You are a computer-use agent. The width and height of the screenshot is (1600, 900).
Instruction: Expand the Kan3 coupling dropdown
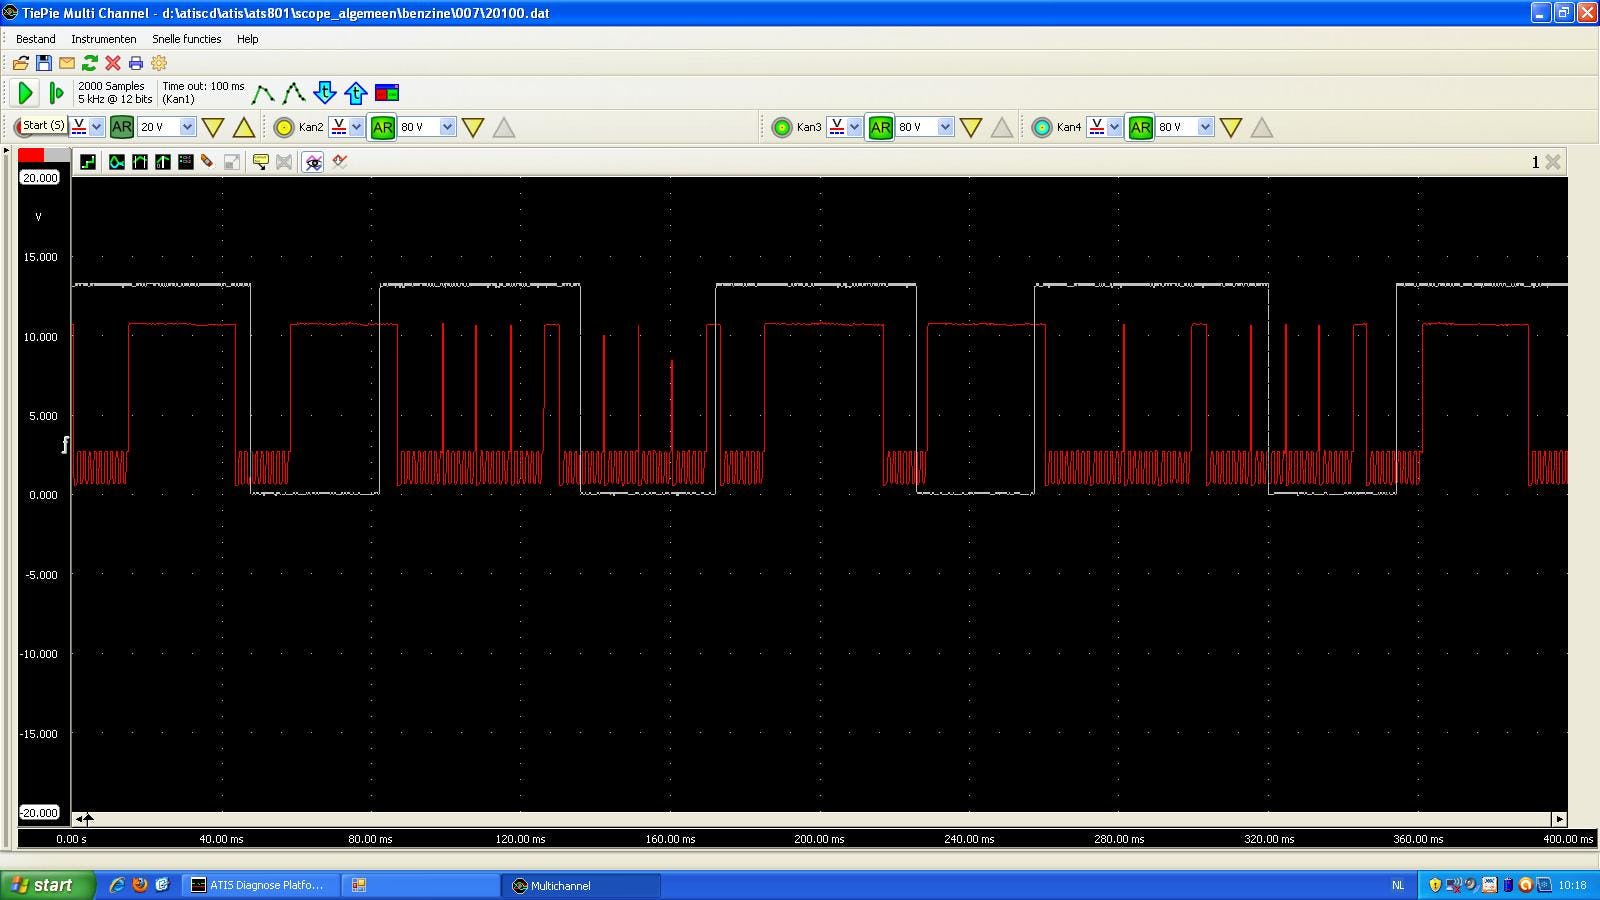point(854,127)
